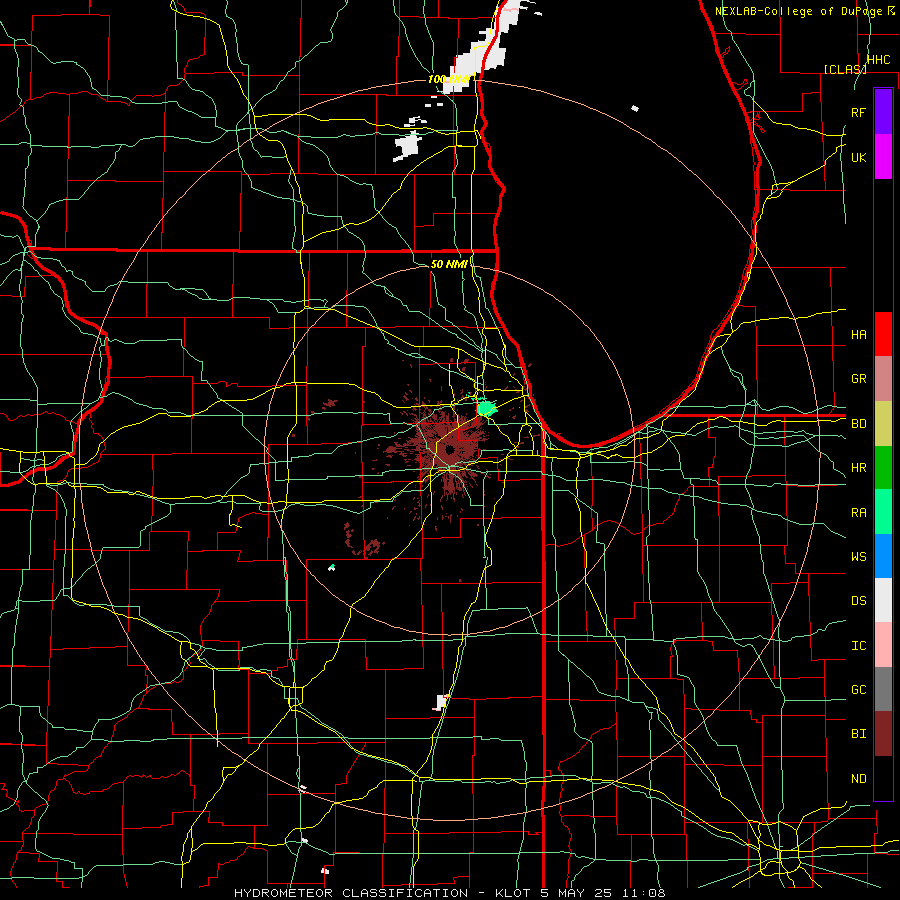Click the "100 NMI" range ring label
Screen dimensions: 900x900
[x=449, y=79]
